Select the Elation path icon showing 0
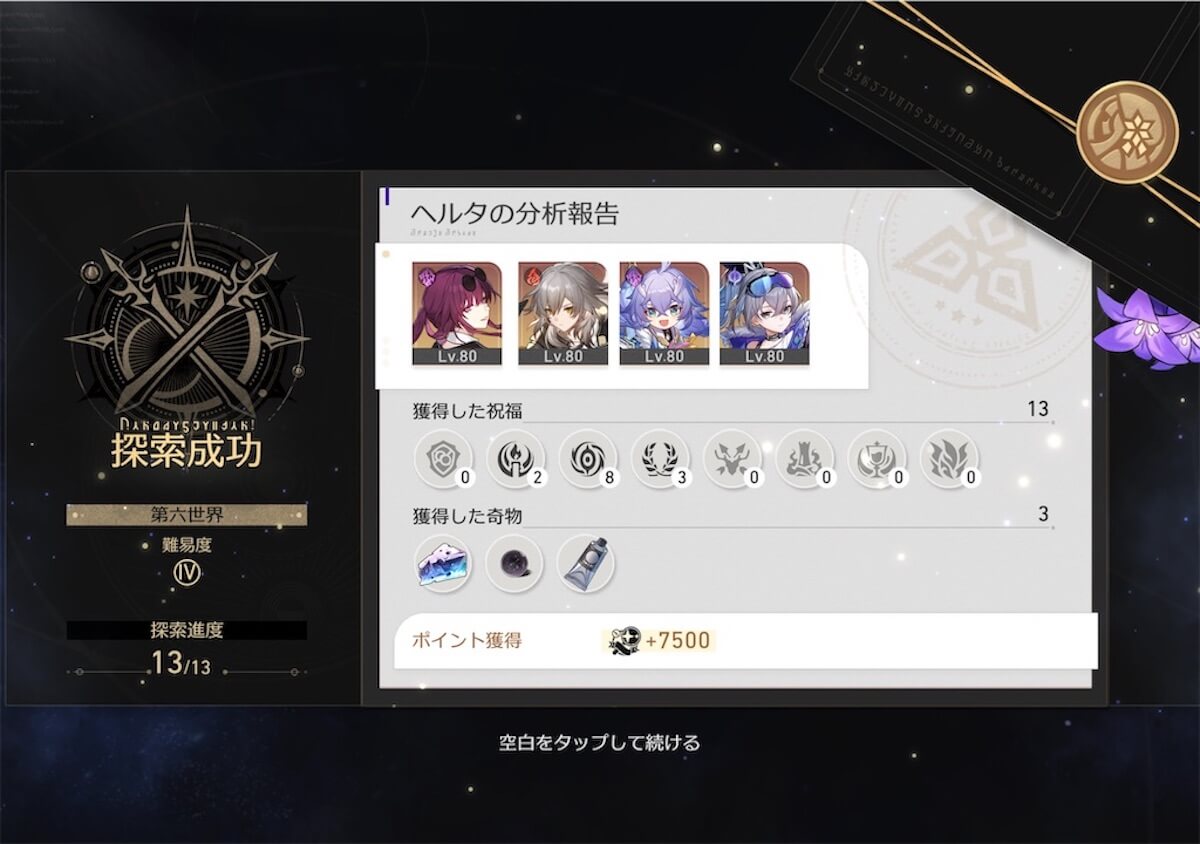The height and width of the screenshot is (844, 1200). (x=877, y=459)
